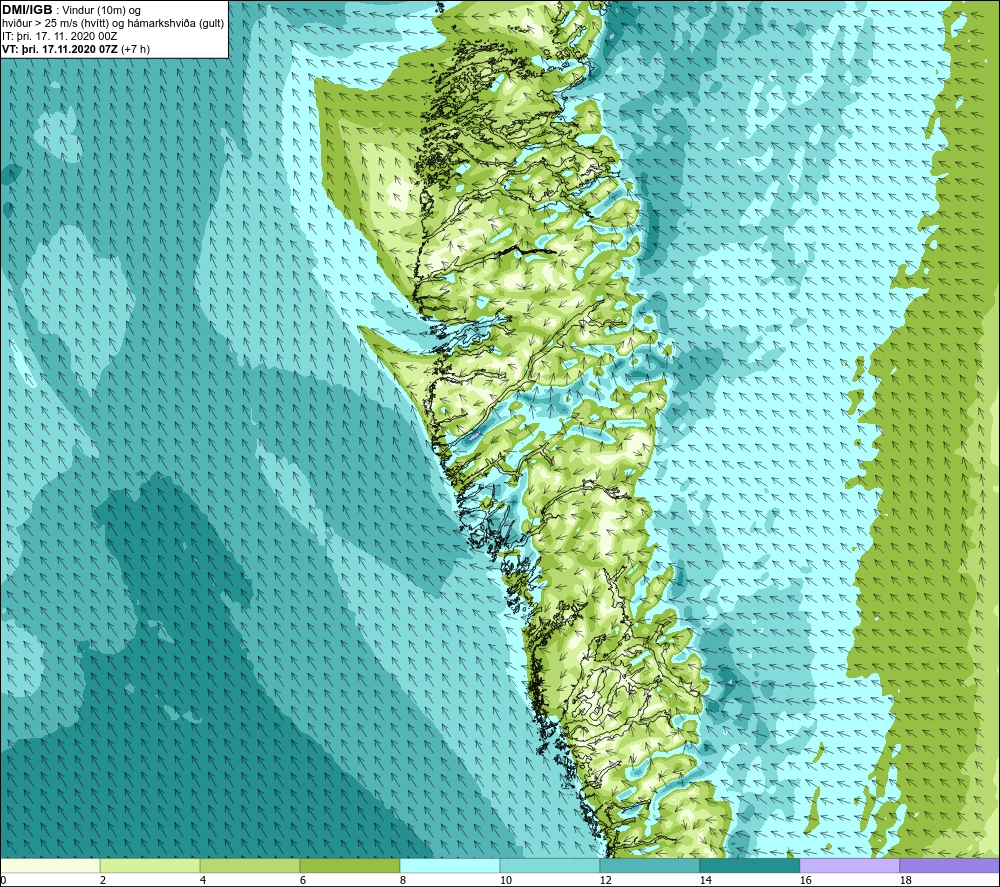Click the 'VT: þri. 17.11.2020 07Z' valid-time text
The width and height of the screenshot is (1000, 887).
coord(60,49)
